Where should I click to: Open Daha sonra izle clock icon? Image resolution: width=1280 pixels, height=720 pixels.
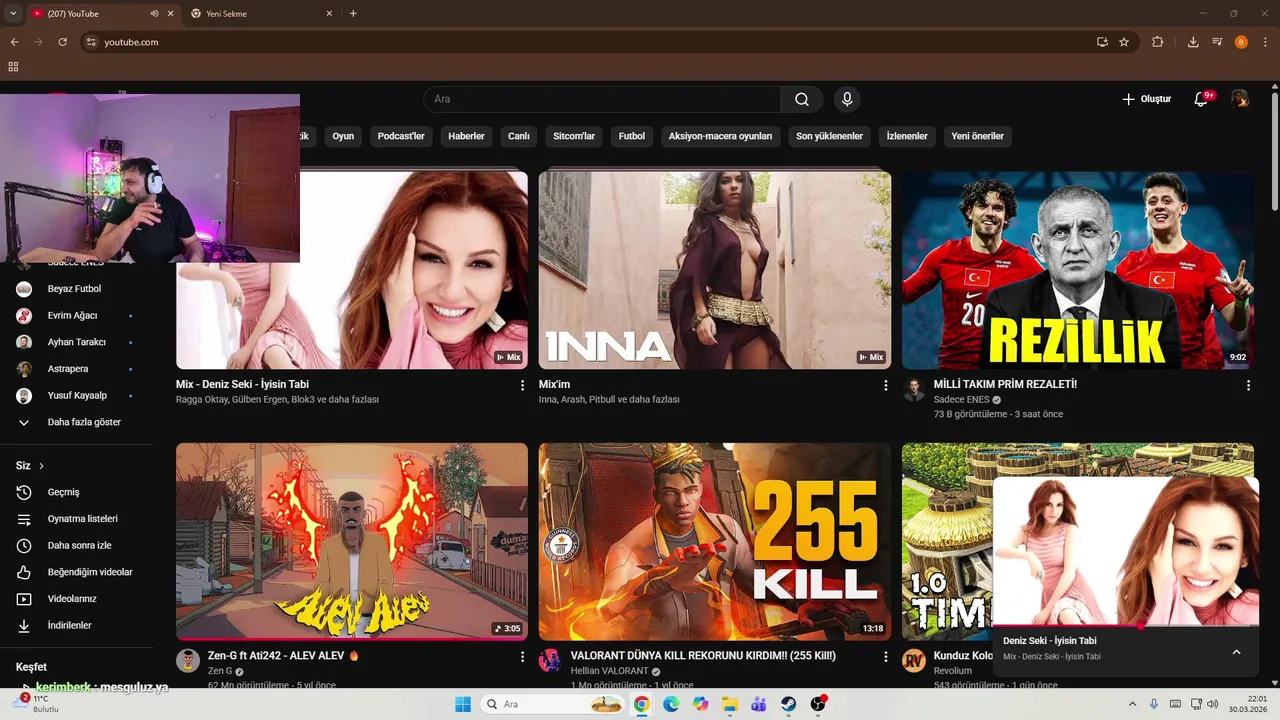(x=24, y=545)
